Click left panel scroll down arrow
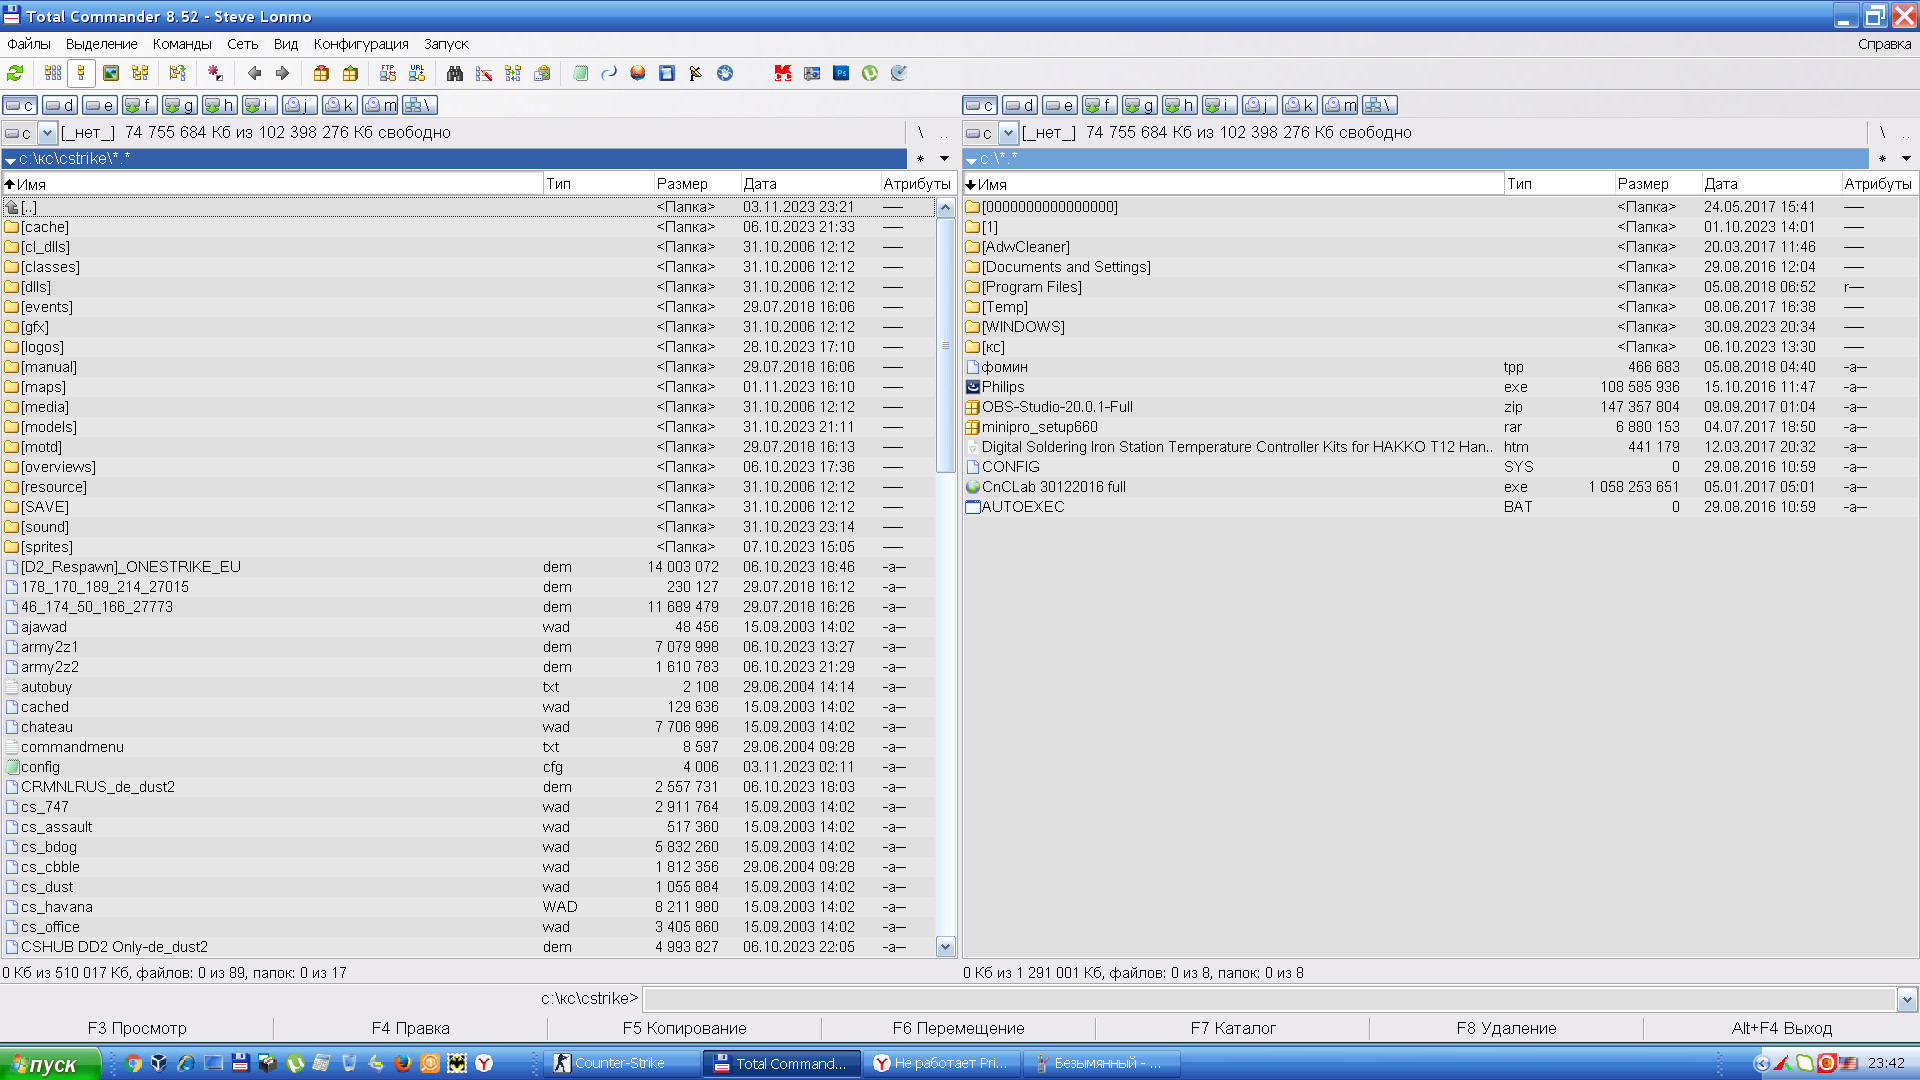Screen dimensions: 1920x1080 point(946,946)
